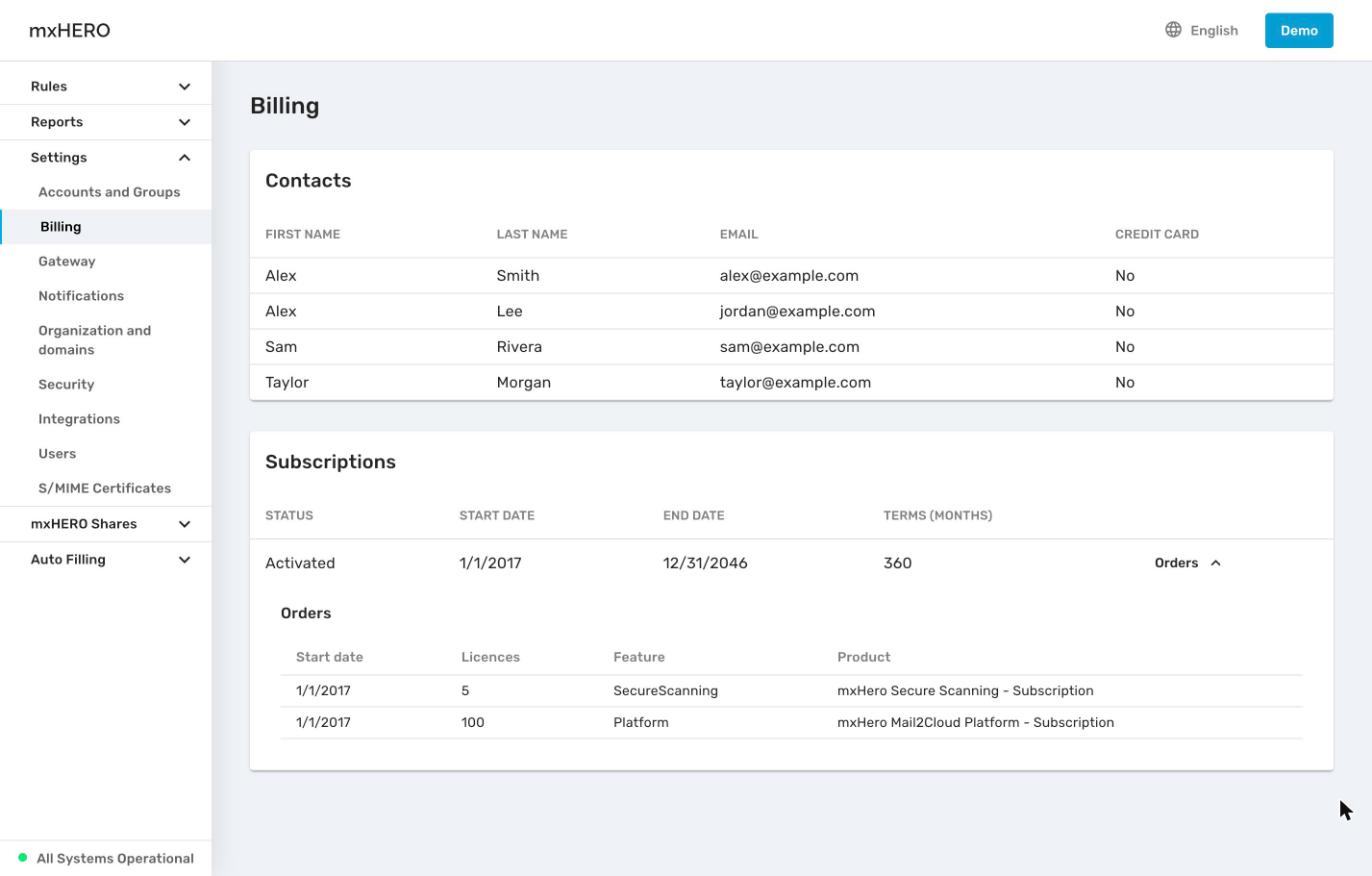Expand the Auto Filling chevron
Image resolution: width=1372 pixels, height=876 pixels.
[184, 560]
